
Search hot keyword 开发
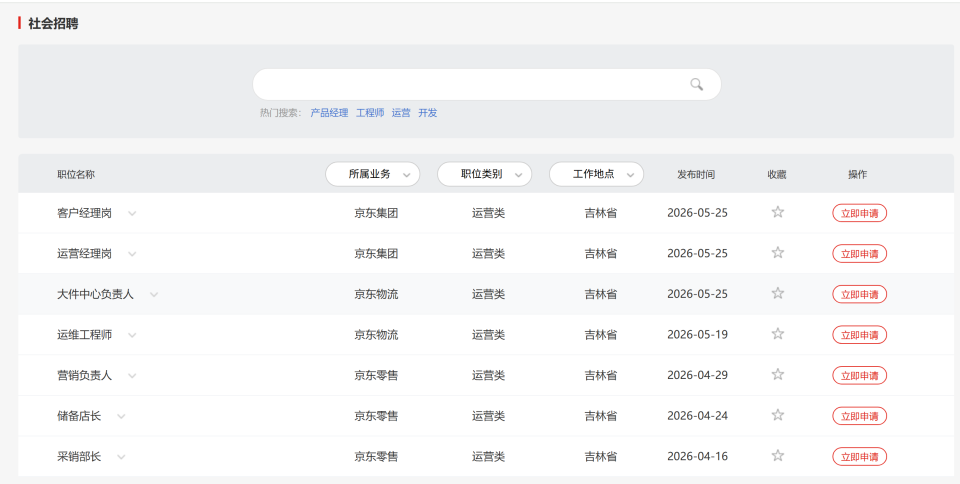427,113
